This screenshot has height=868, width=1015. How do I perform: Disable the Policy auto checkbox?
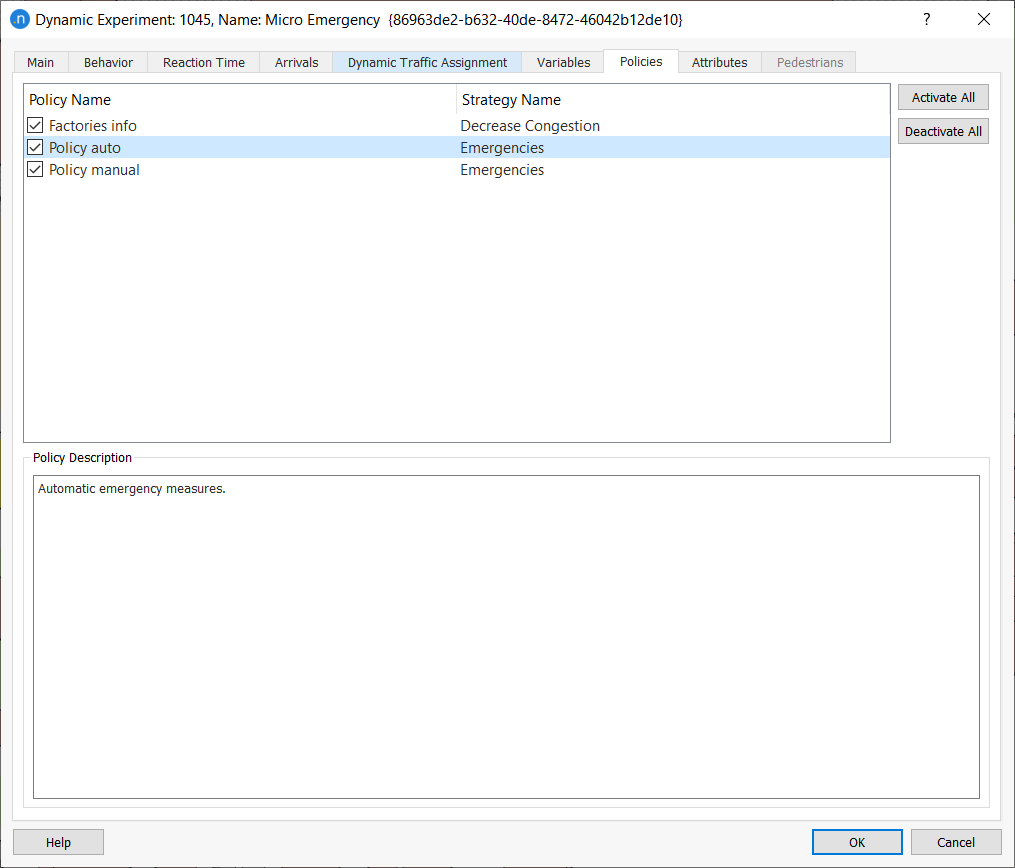[x=35, y=147]
